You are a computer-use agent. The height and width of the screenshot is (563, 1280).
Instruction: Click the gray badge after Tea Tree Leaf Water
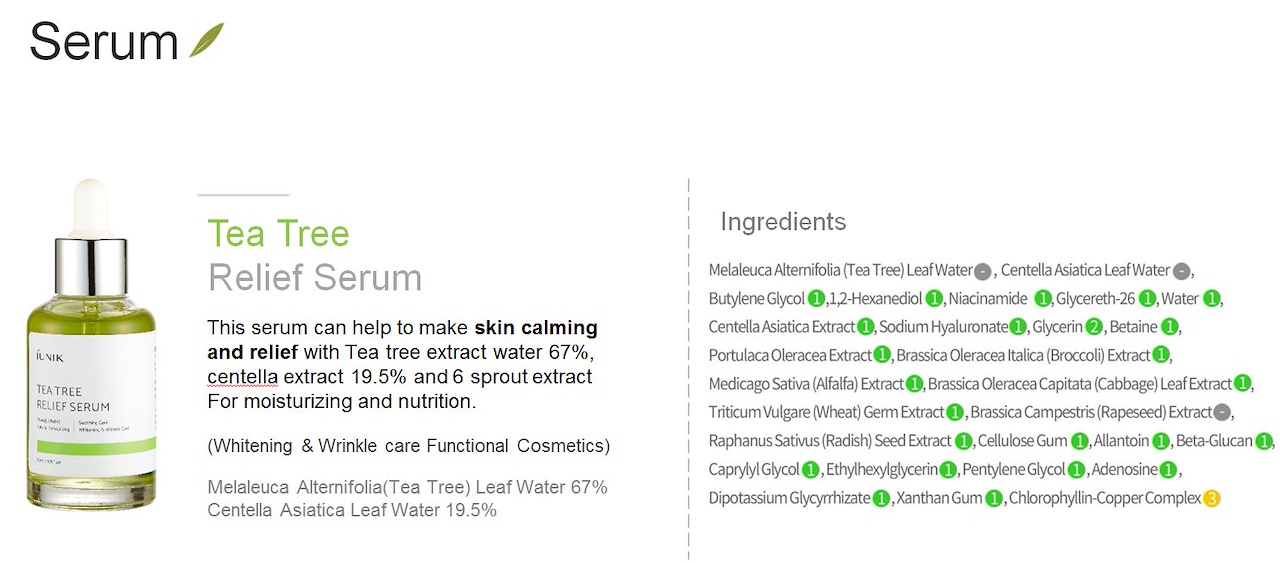click(983, 271)
